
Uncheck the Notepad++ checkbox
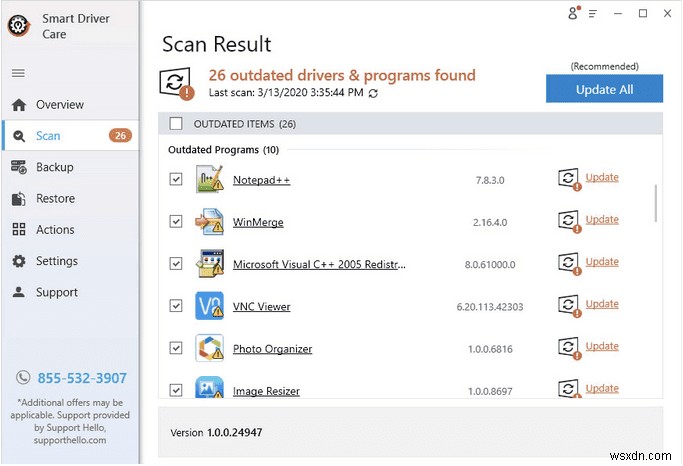176,179
